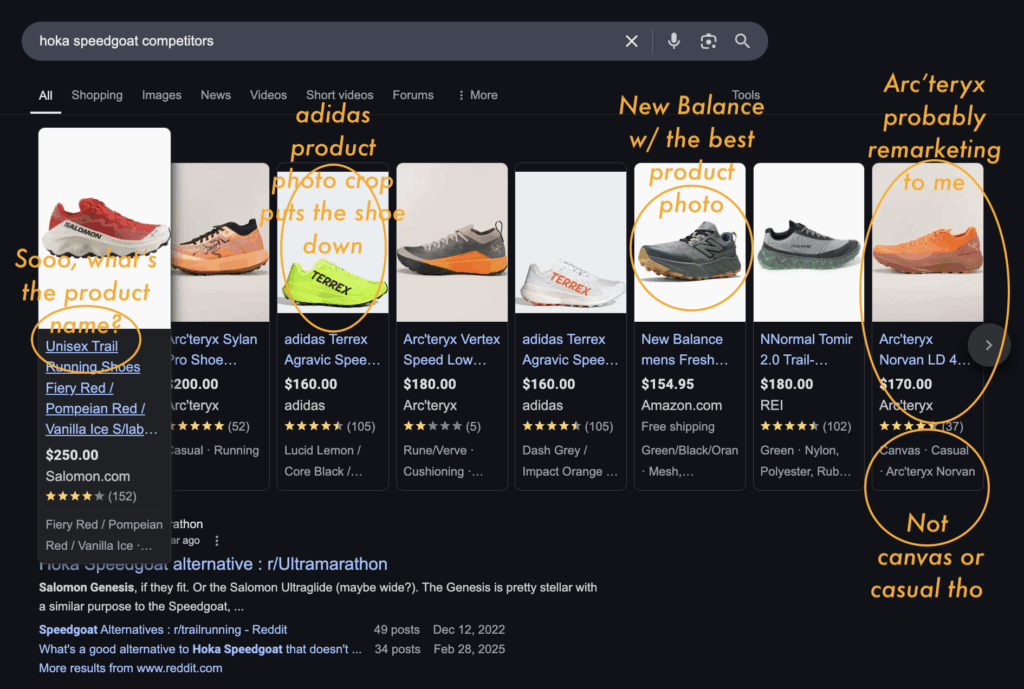Click the Salomon.com seller name
The image size is (1024, 689).
[x=88, y=477]
